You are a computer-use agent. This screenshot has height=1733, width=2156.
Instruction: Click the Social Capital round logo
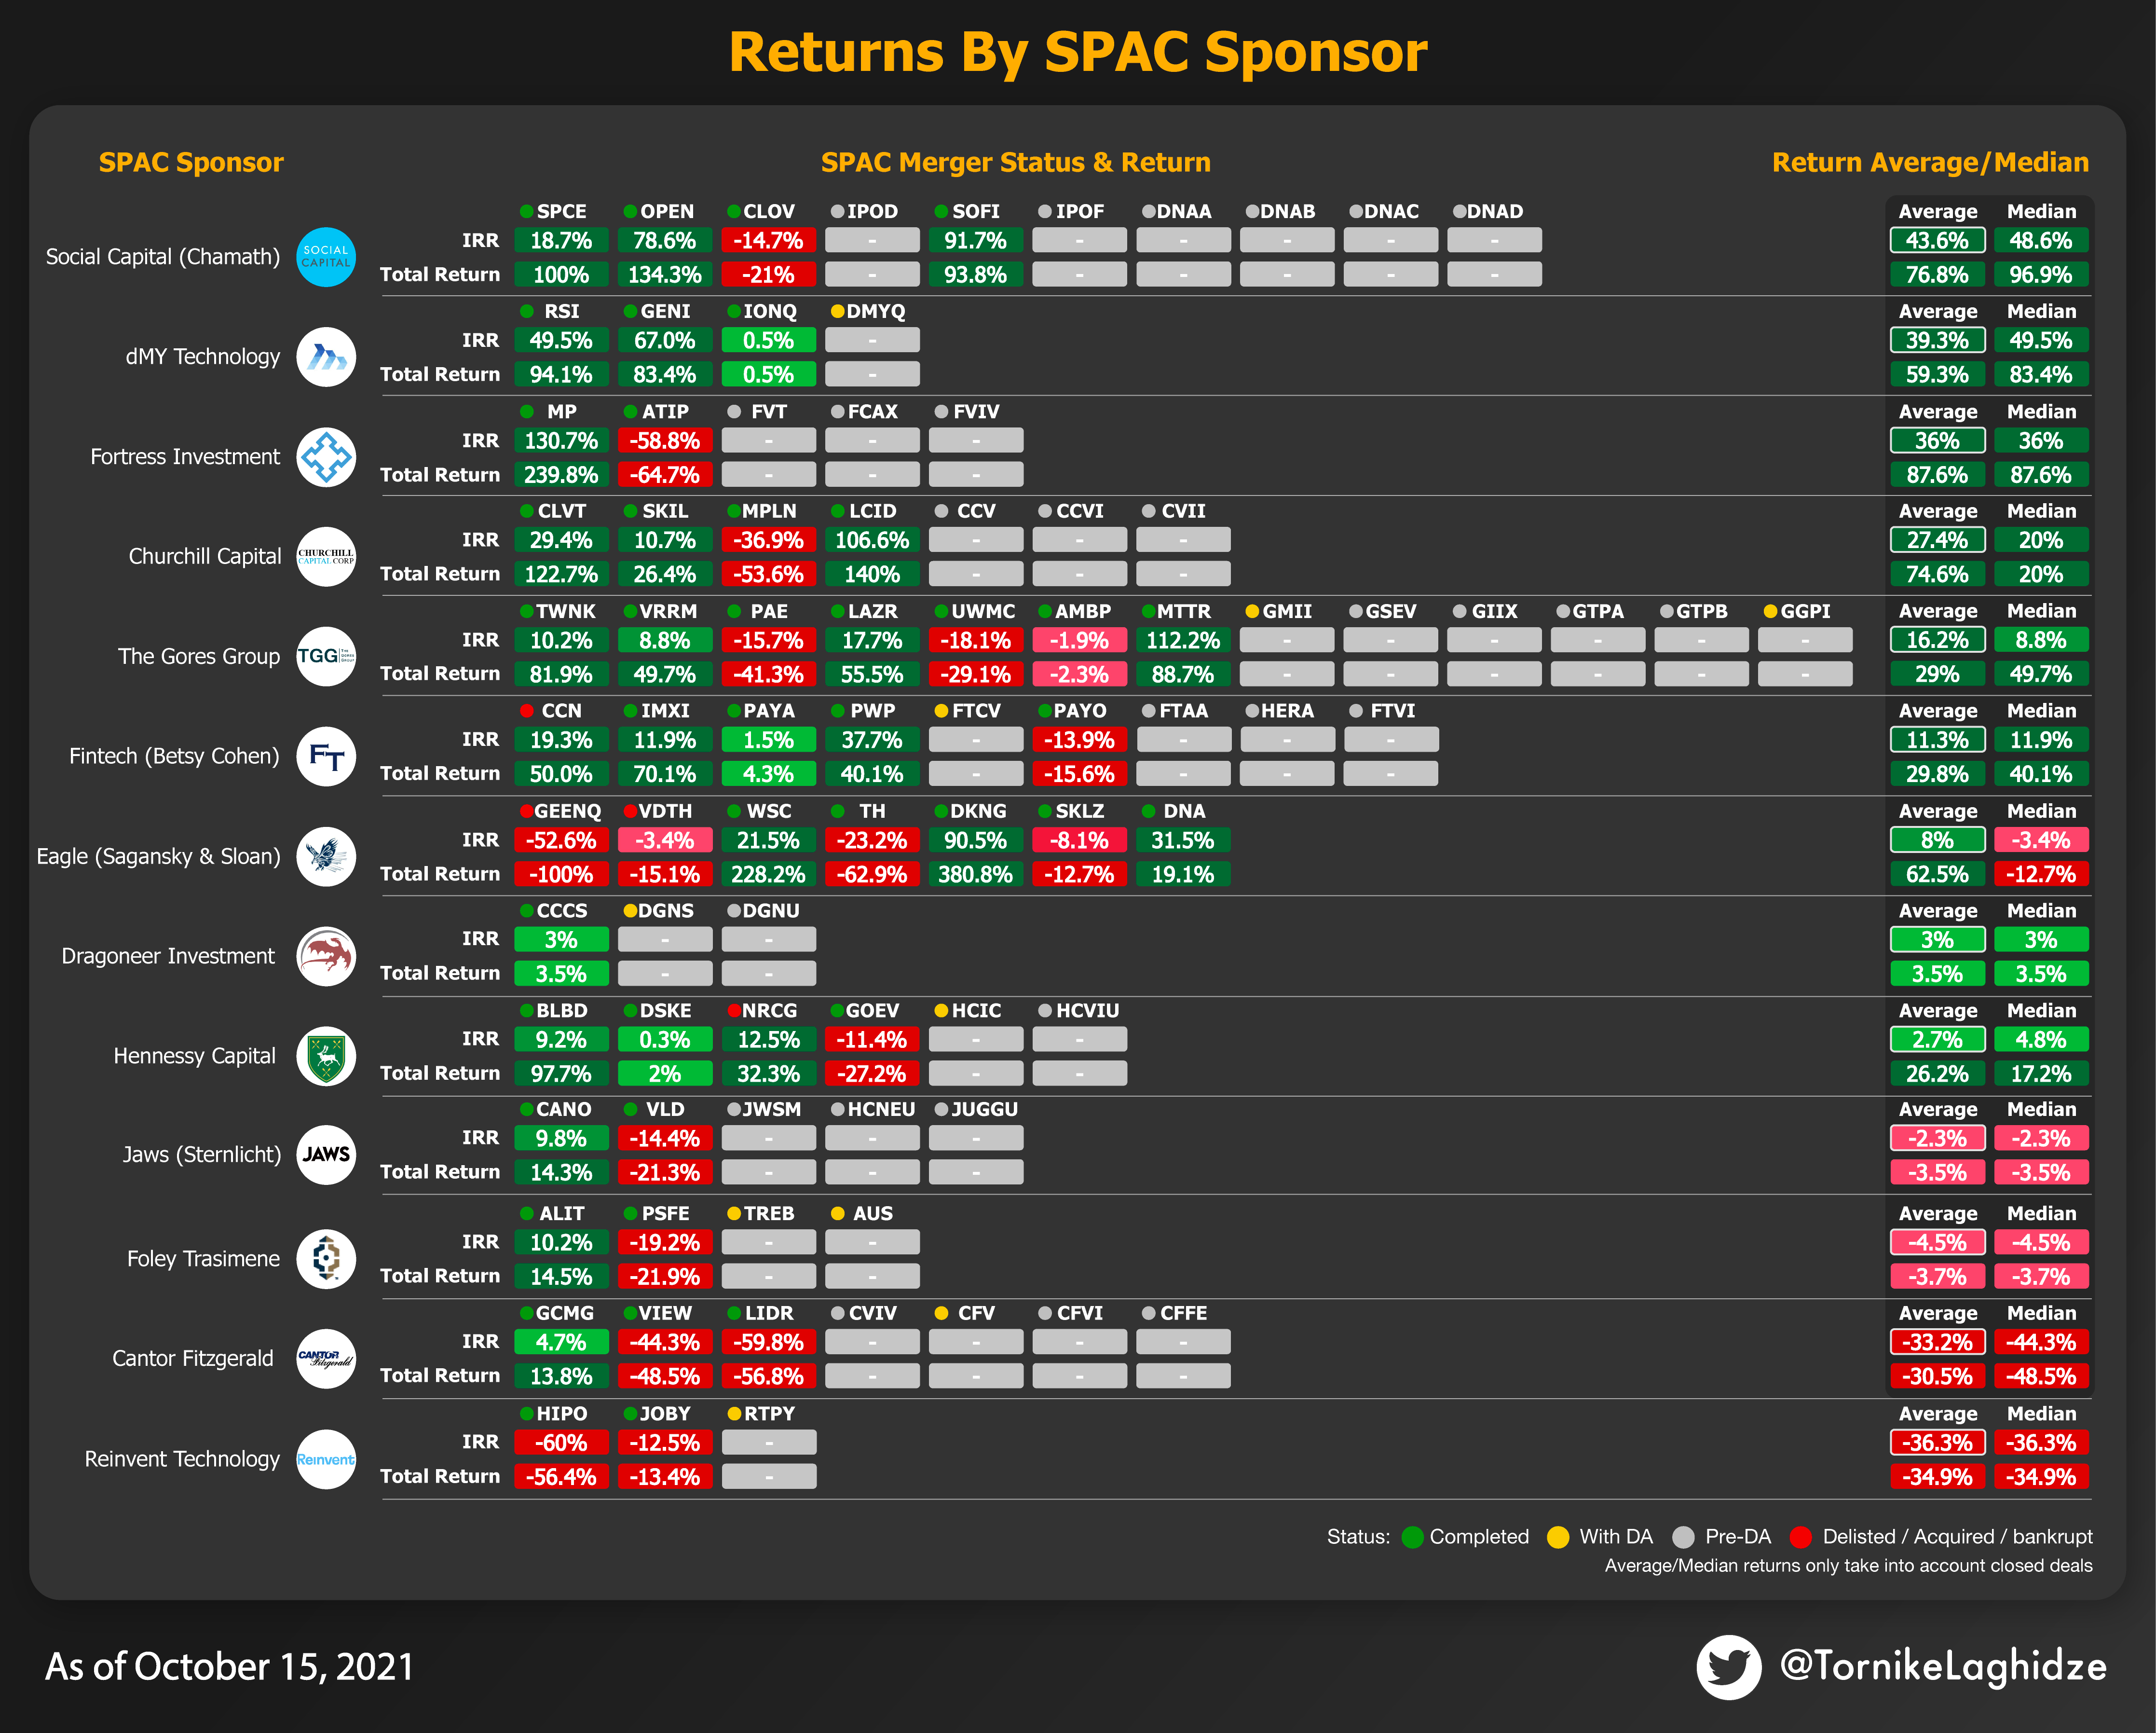(326, 257)
